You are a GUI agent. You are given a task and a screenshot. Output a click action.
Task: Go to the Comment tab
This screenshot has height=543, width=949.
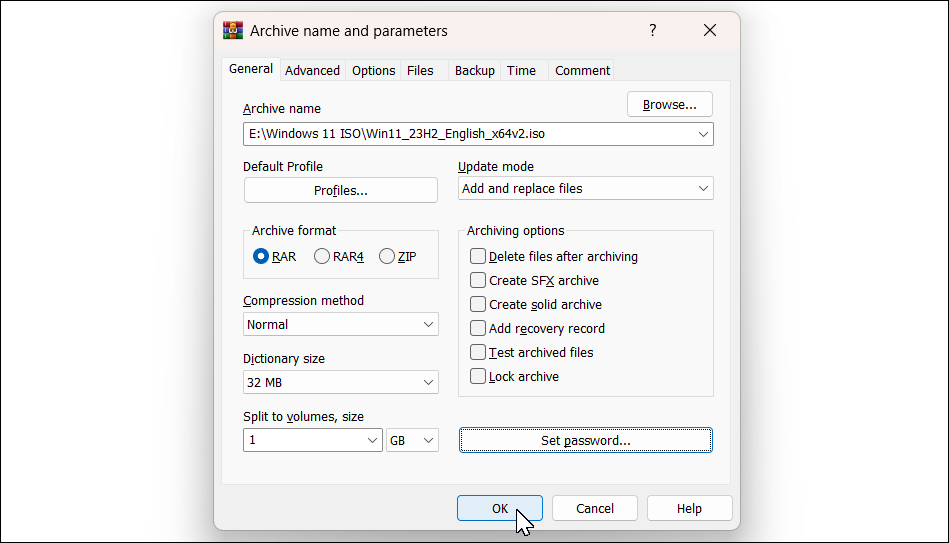pos(582,71)
